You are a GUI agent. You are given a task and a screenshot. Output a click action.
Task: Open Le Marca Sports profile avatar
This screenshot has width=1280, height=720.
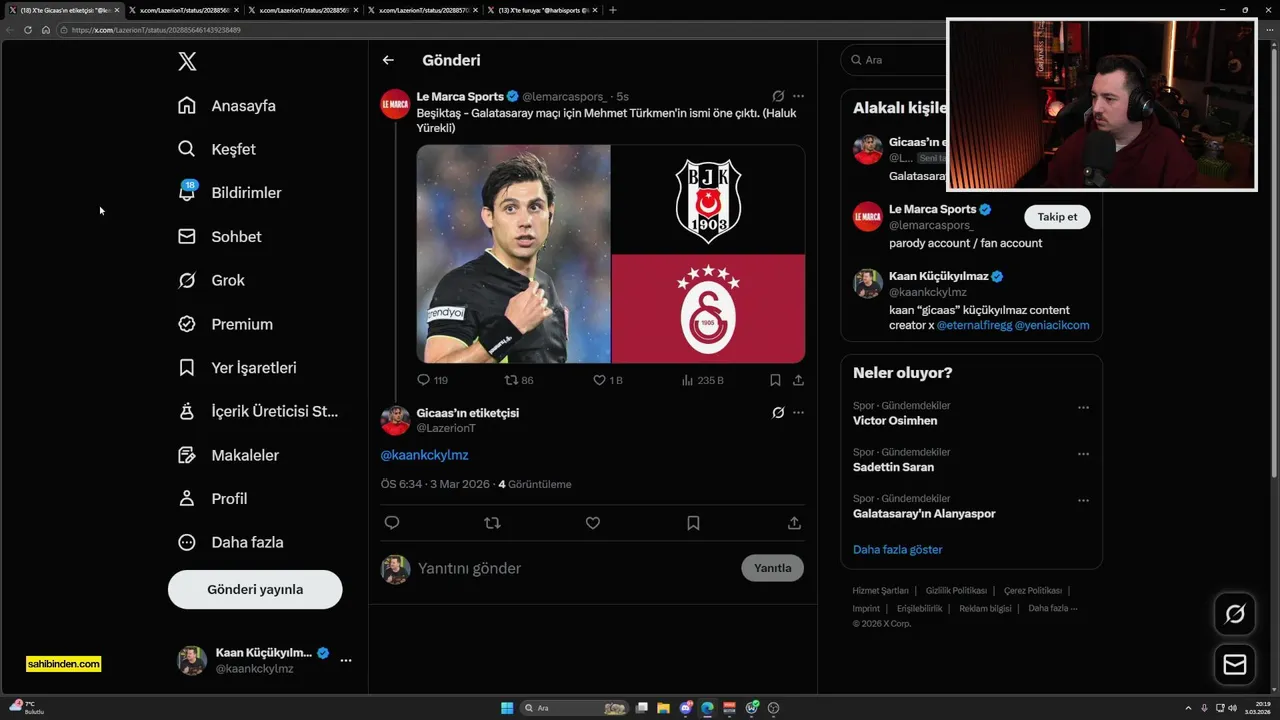(x=395, y=104)
